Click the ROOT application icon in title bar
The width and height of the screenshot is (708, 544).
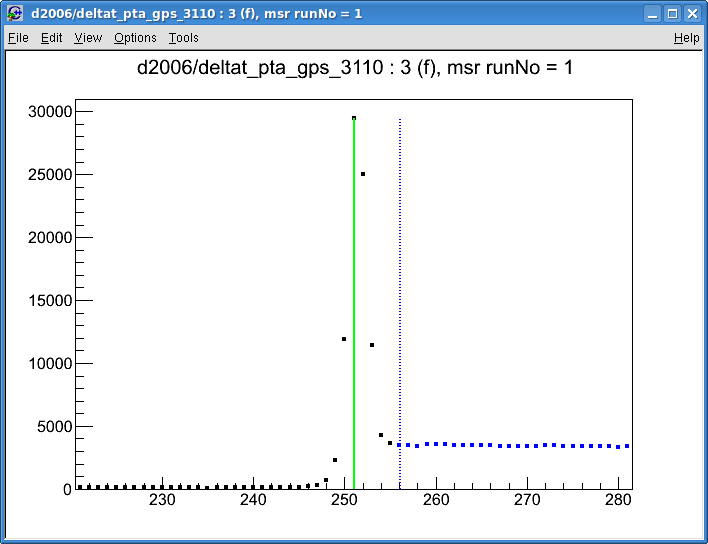tap(15, 13)
